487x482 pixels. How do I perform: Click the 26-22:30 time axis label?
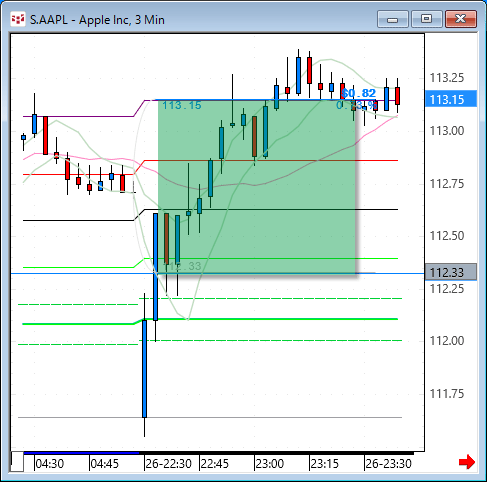coord(168,464)
